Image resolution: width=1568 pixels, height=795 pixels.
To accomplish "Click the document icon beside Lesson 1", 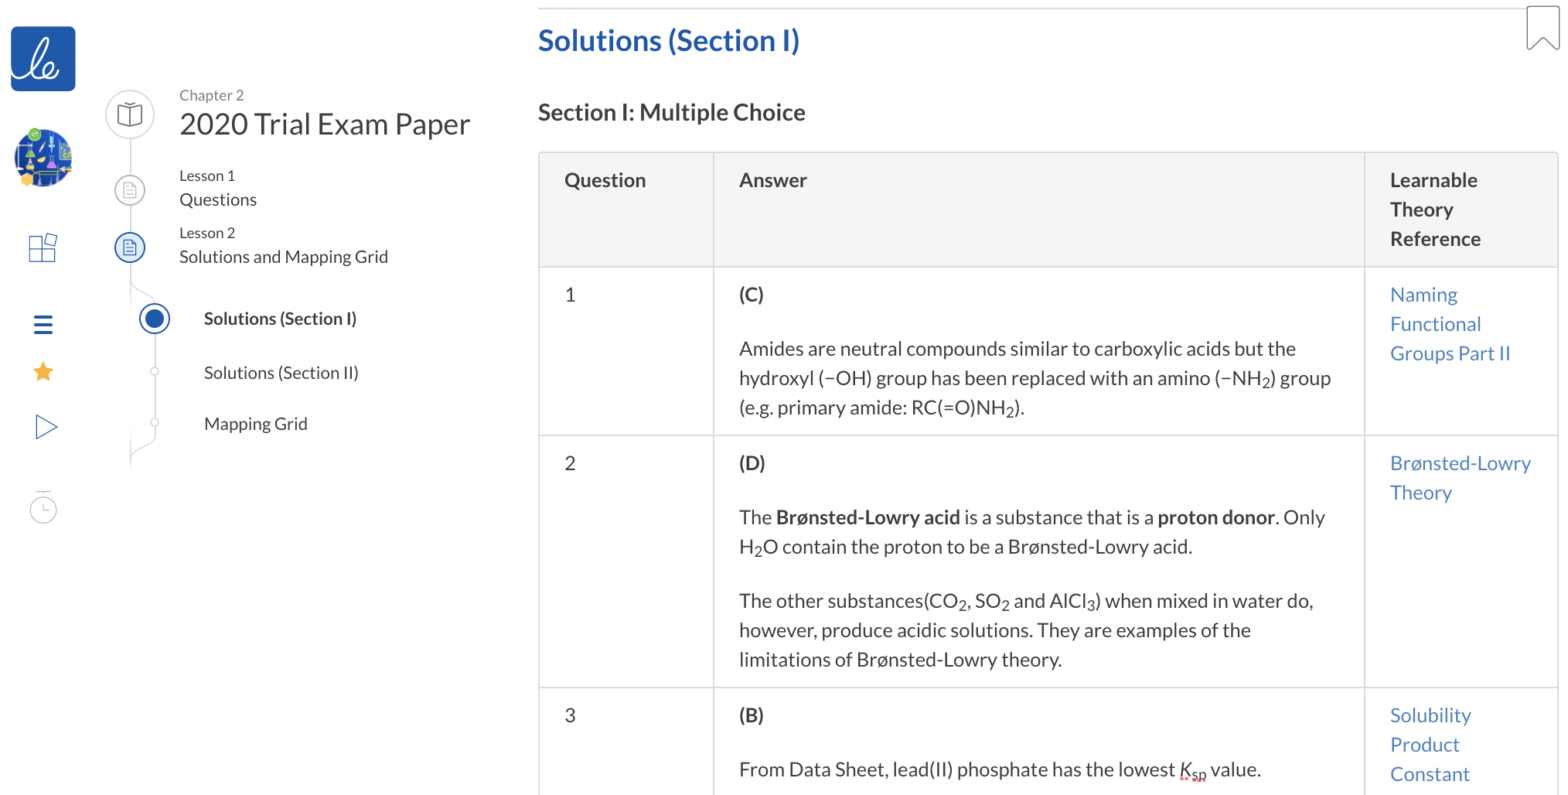I will (129, 190).
